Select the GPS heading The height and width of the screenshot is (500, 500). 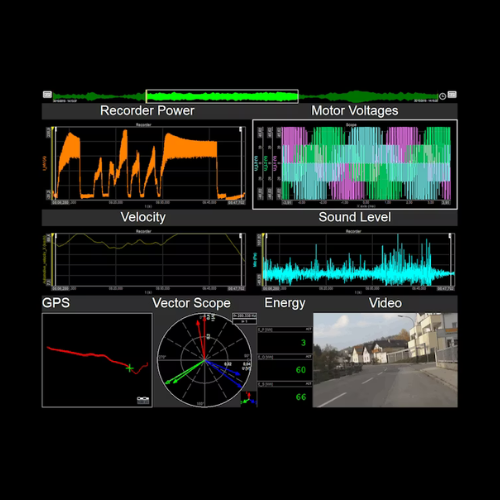(x=56, y=303)
